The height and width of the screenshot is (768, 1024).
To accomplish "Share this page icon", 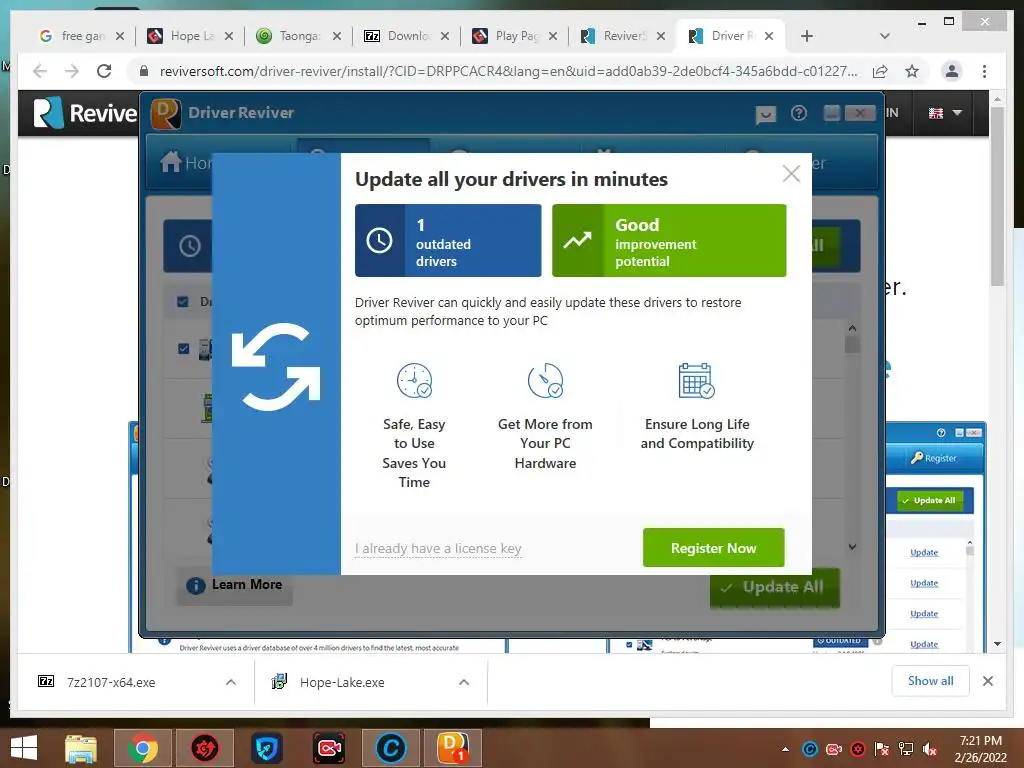I will (880, 71).
